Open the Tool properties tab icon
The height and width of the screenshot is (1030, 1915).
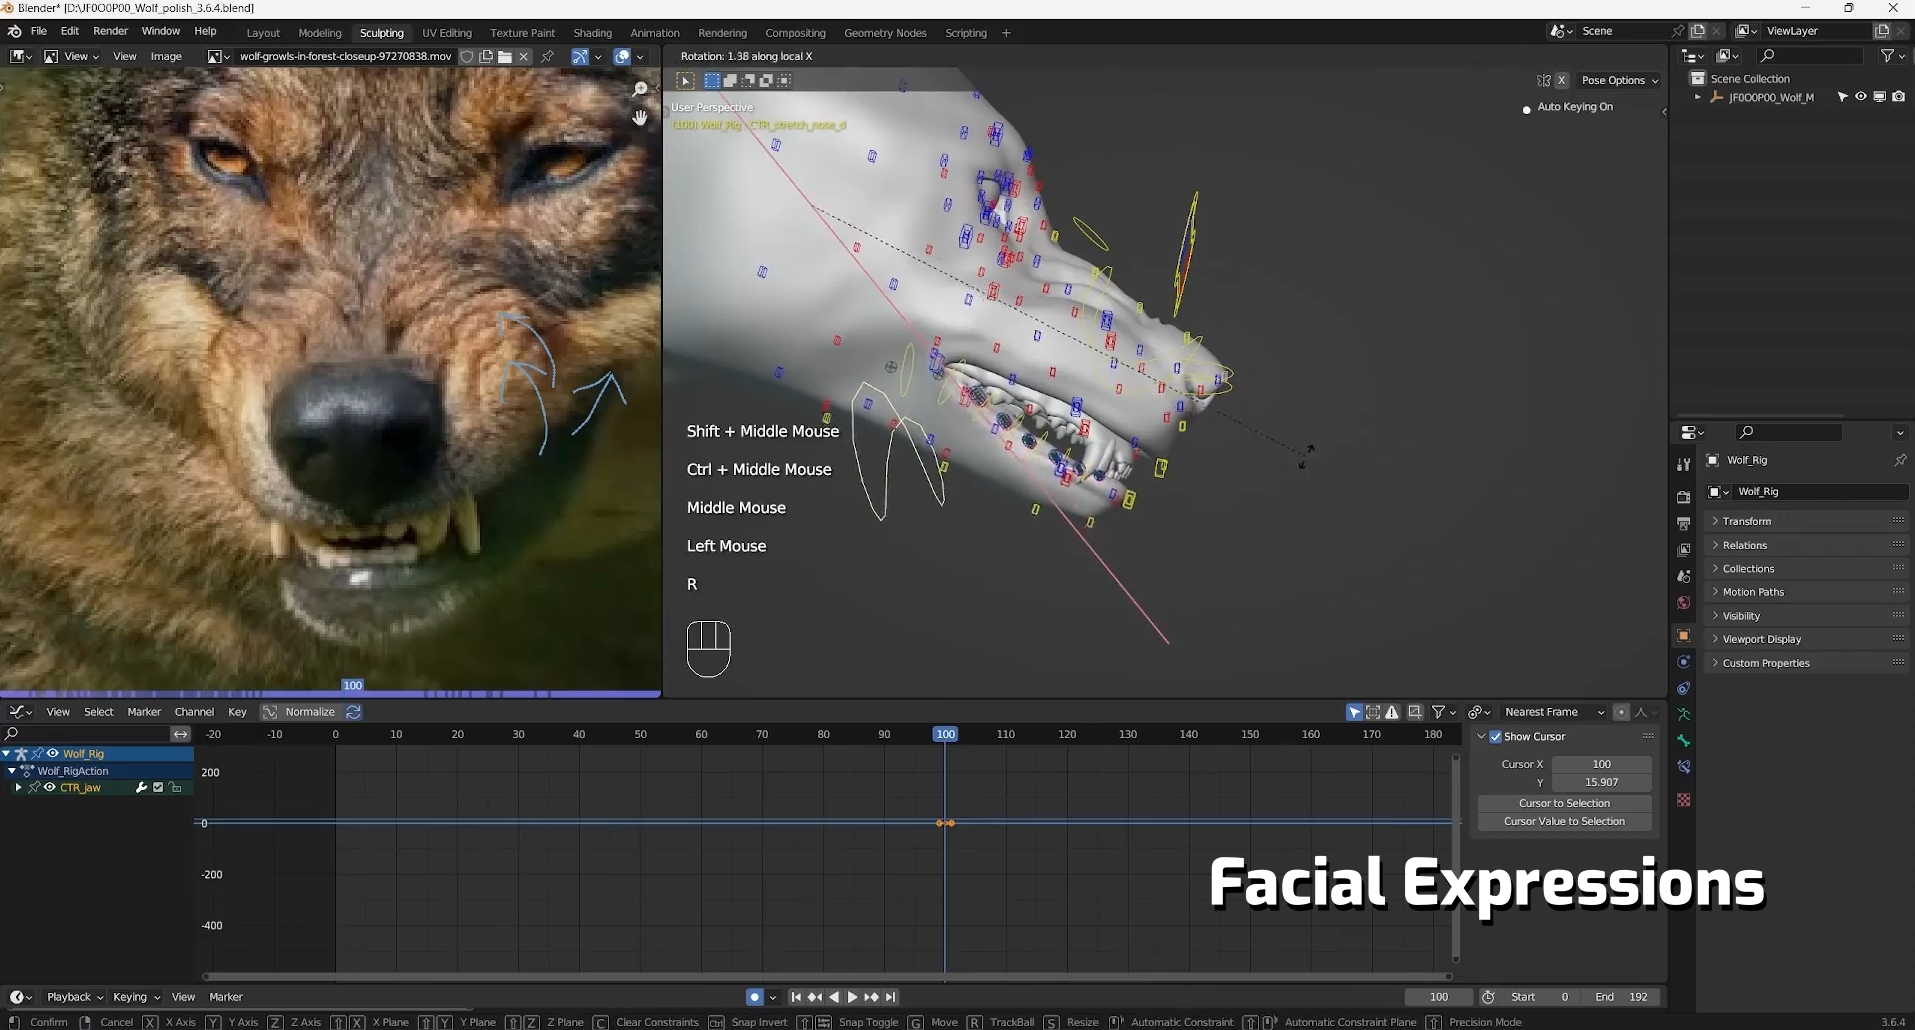pyautogui.click(x=1683, y=464)
